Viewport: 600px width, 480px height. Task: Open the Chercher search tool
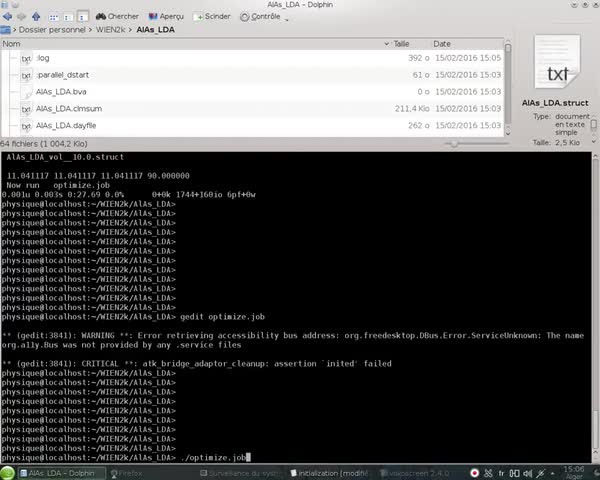pyautogui.click(x=117, y=16)
